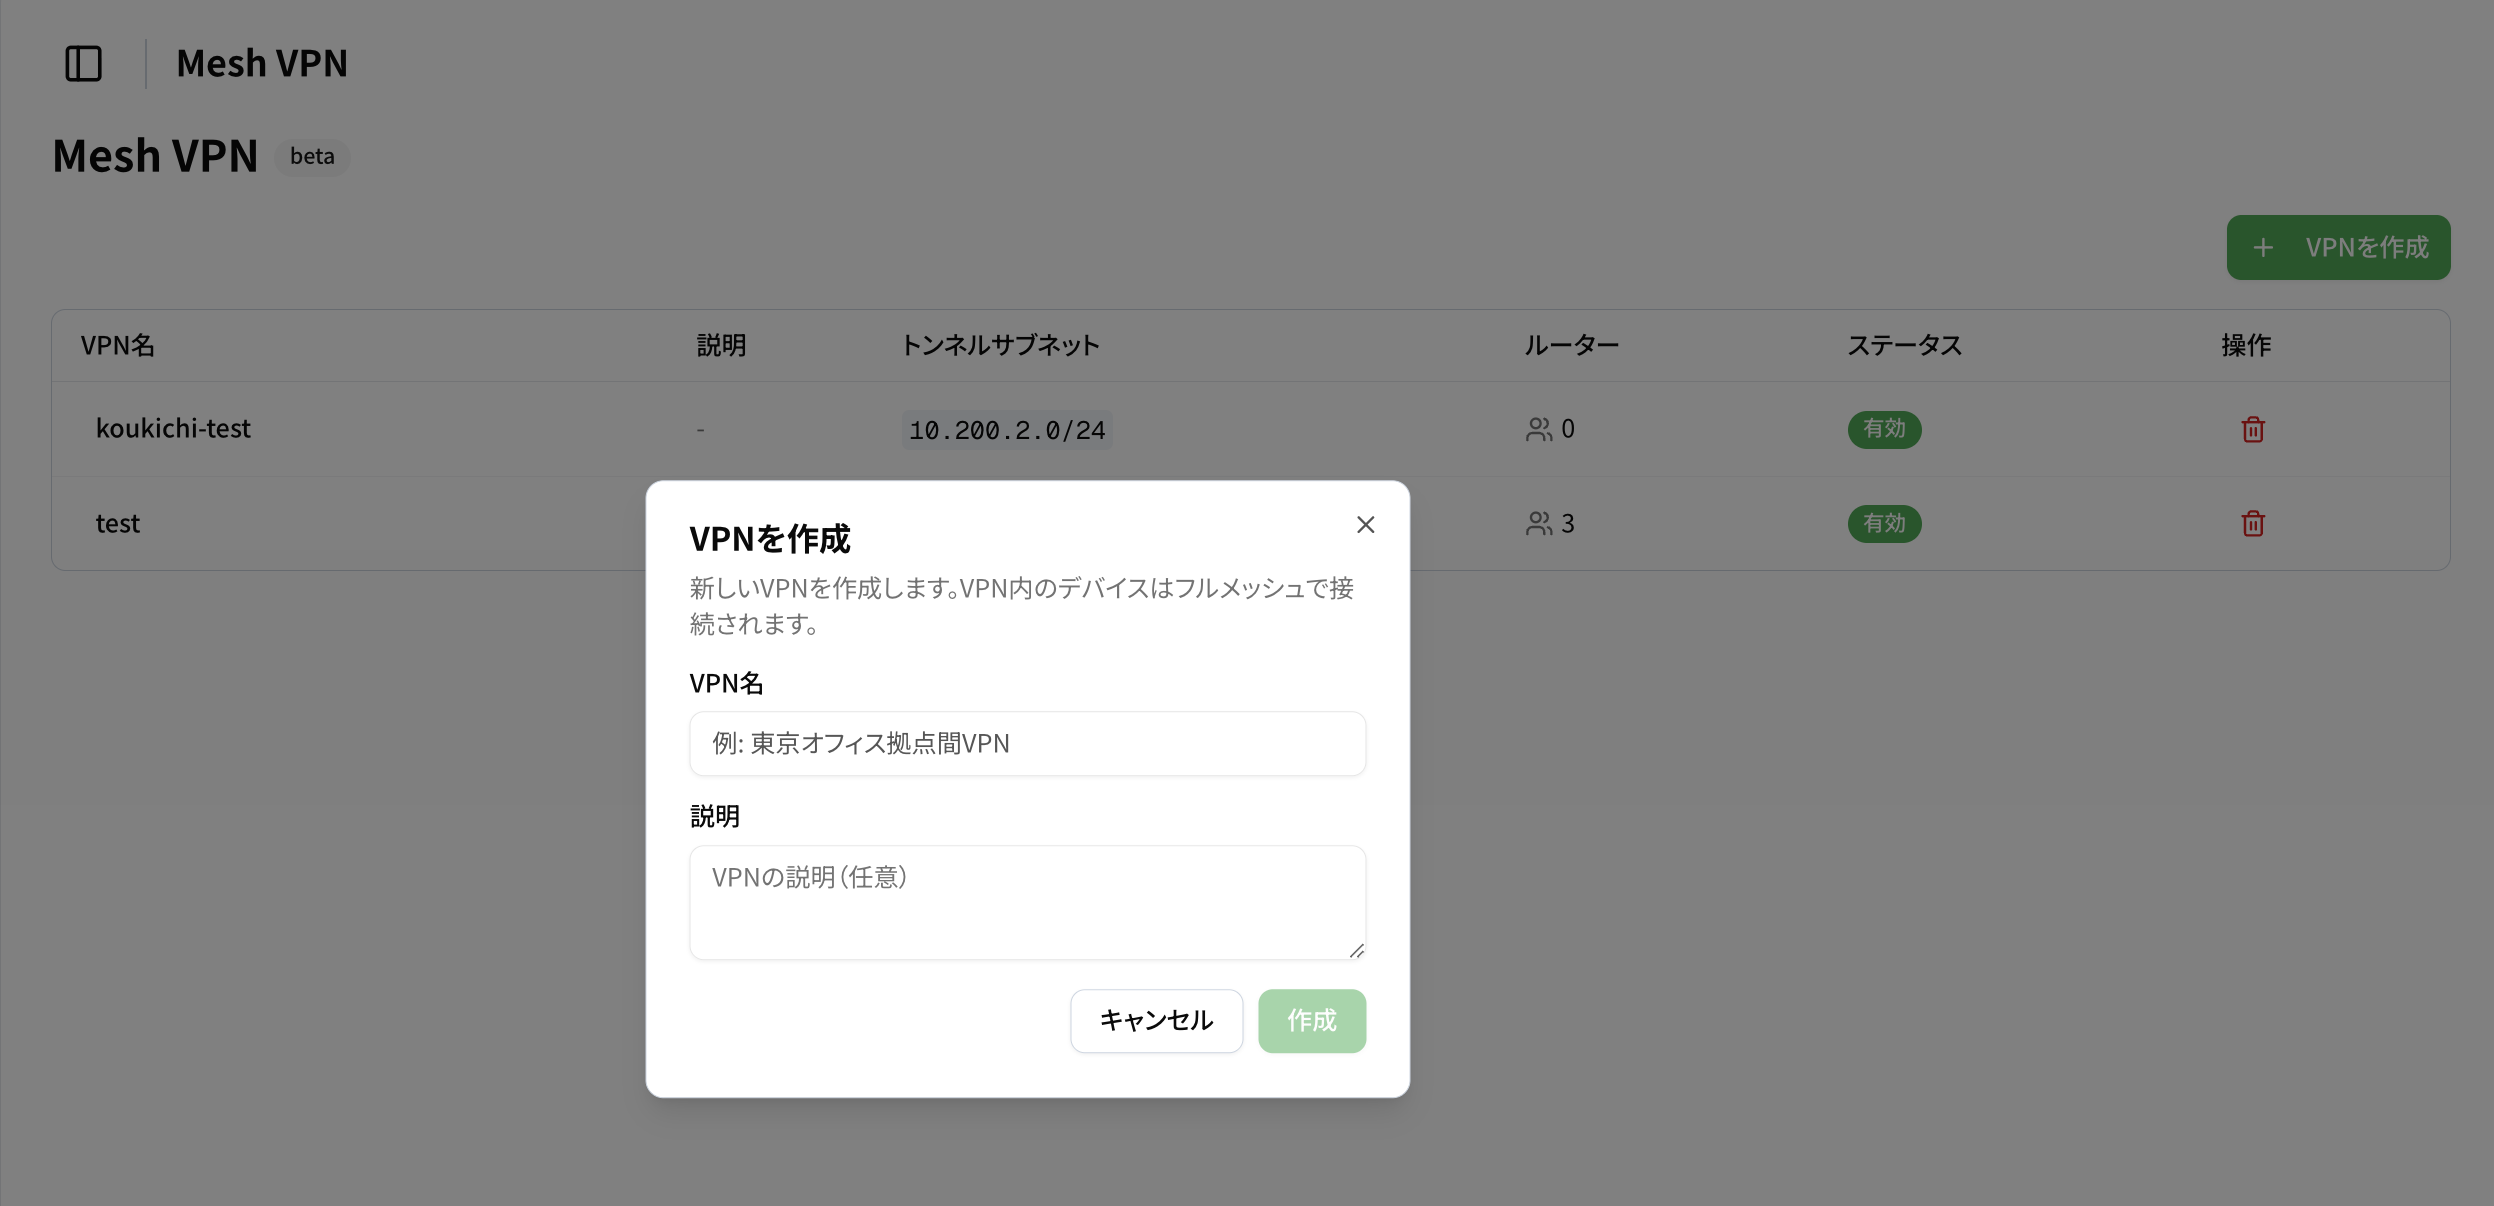Click the 有効 status badge for test
Image resolution: width=2494 pixels, height=1206 pixels.
[x=1884, y=524]
